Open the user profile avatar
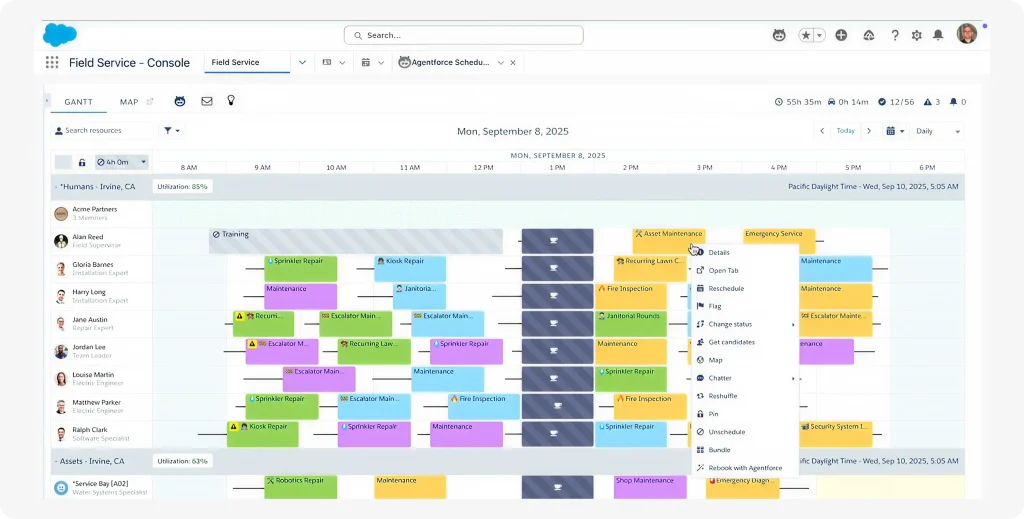Screen dimensions: 1024x519 pos(967,33)
